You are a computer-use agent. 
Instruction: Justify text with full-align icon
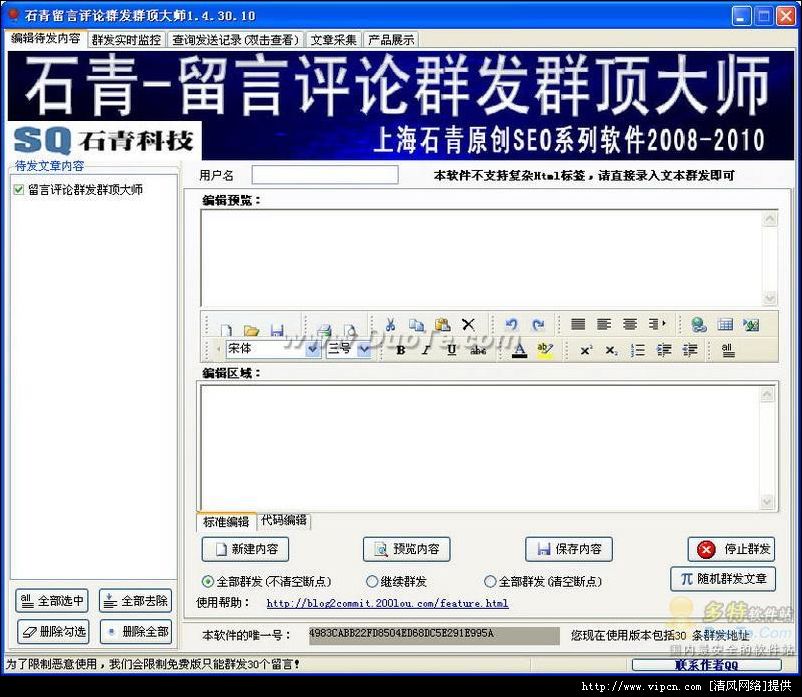coord(578,324)
